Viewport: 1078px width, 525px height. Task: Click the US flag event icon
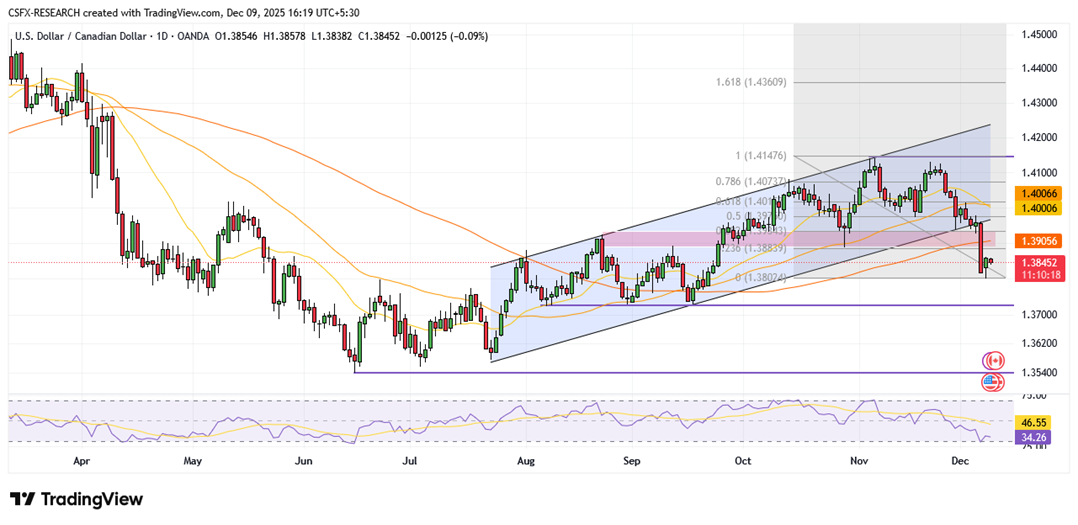click(993, 381)
